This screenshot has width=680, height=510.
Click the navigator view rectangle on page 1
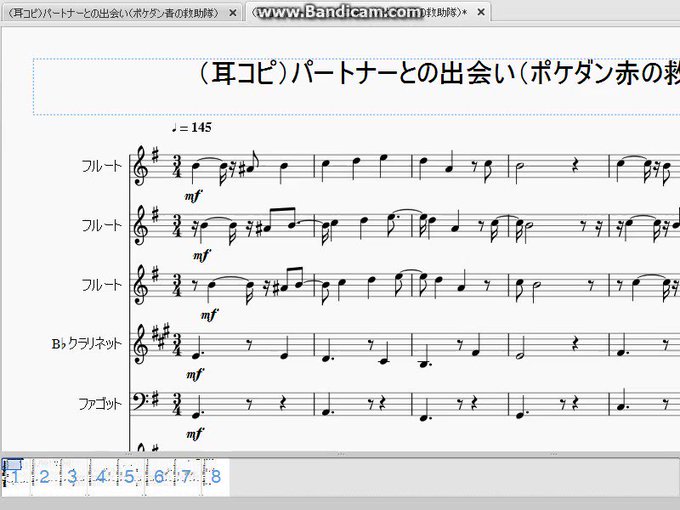pos(13,464)
